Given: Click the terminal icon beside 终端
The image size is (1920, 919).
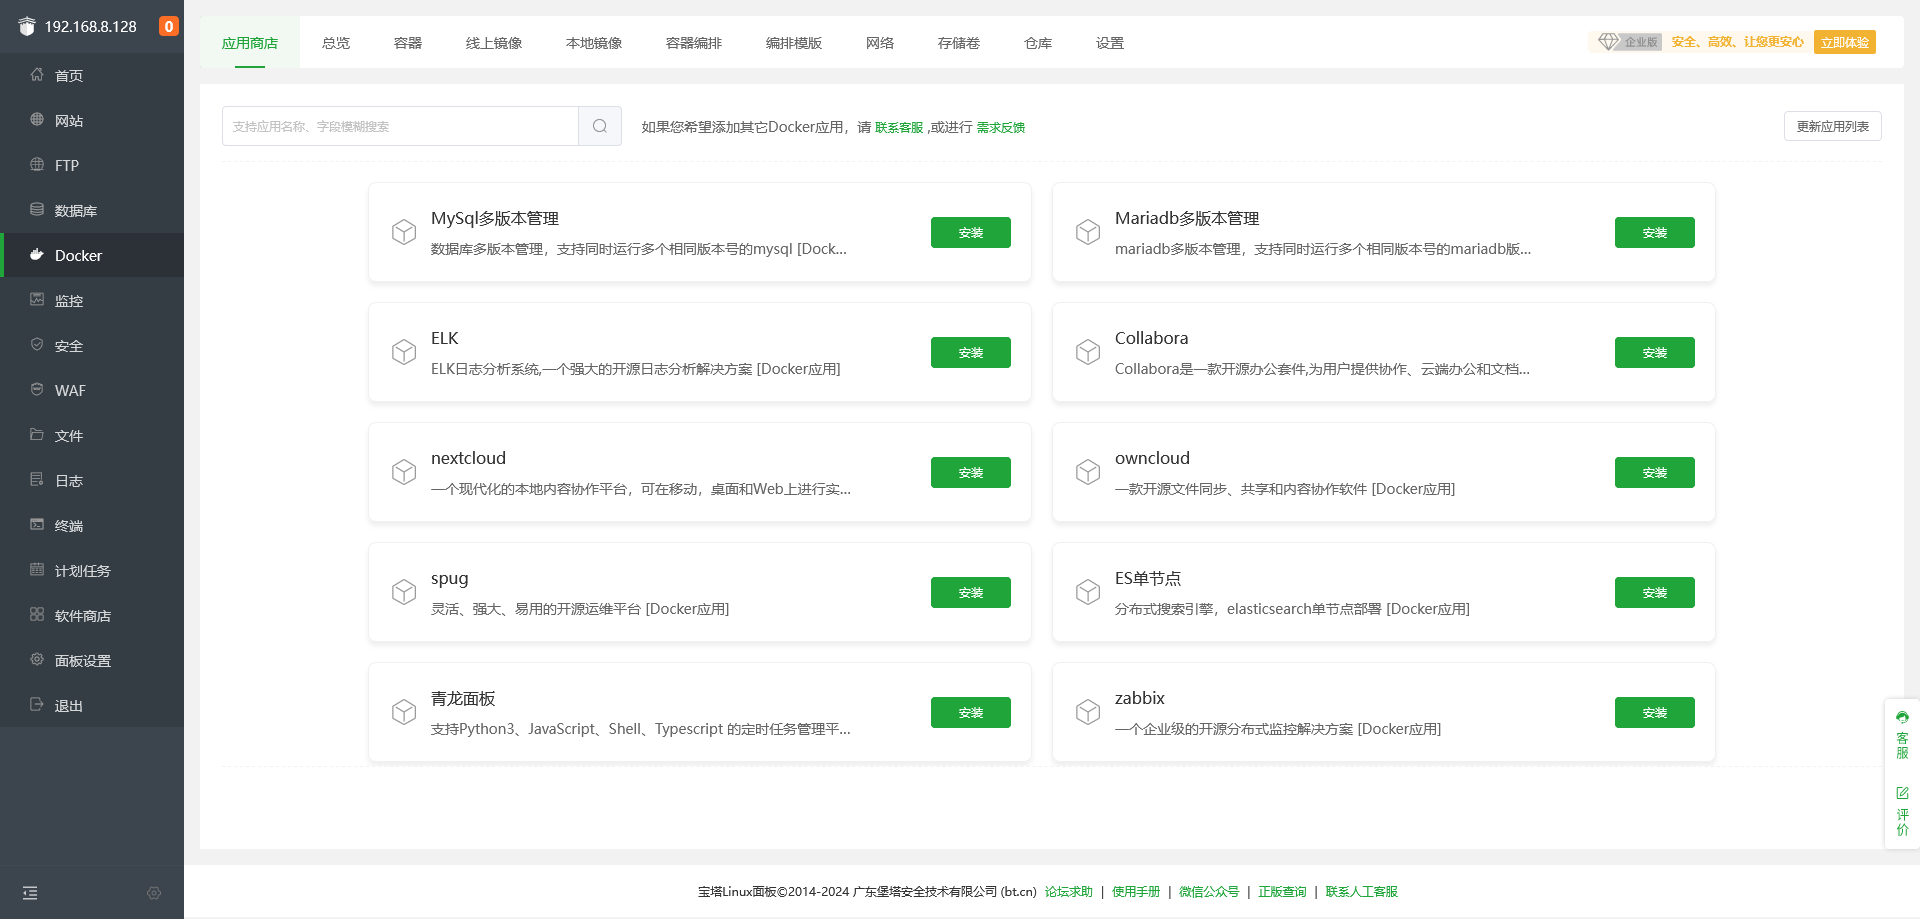Looking at the screenshot, I should tap(37, 525).
